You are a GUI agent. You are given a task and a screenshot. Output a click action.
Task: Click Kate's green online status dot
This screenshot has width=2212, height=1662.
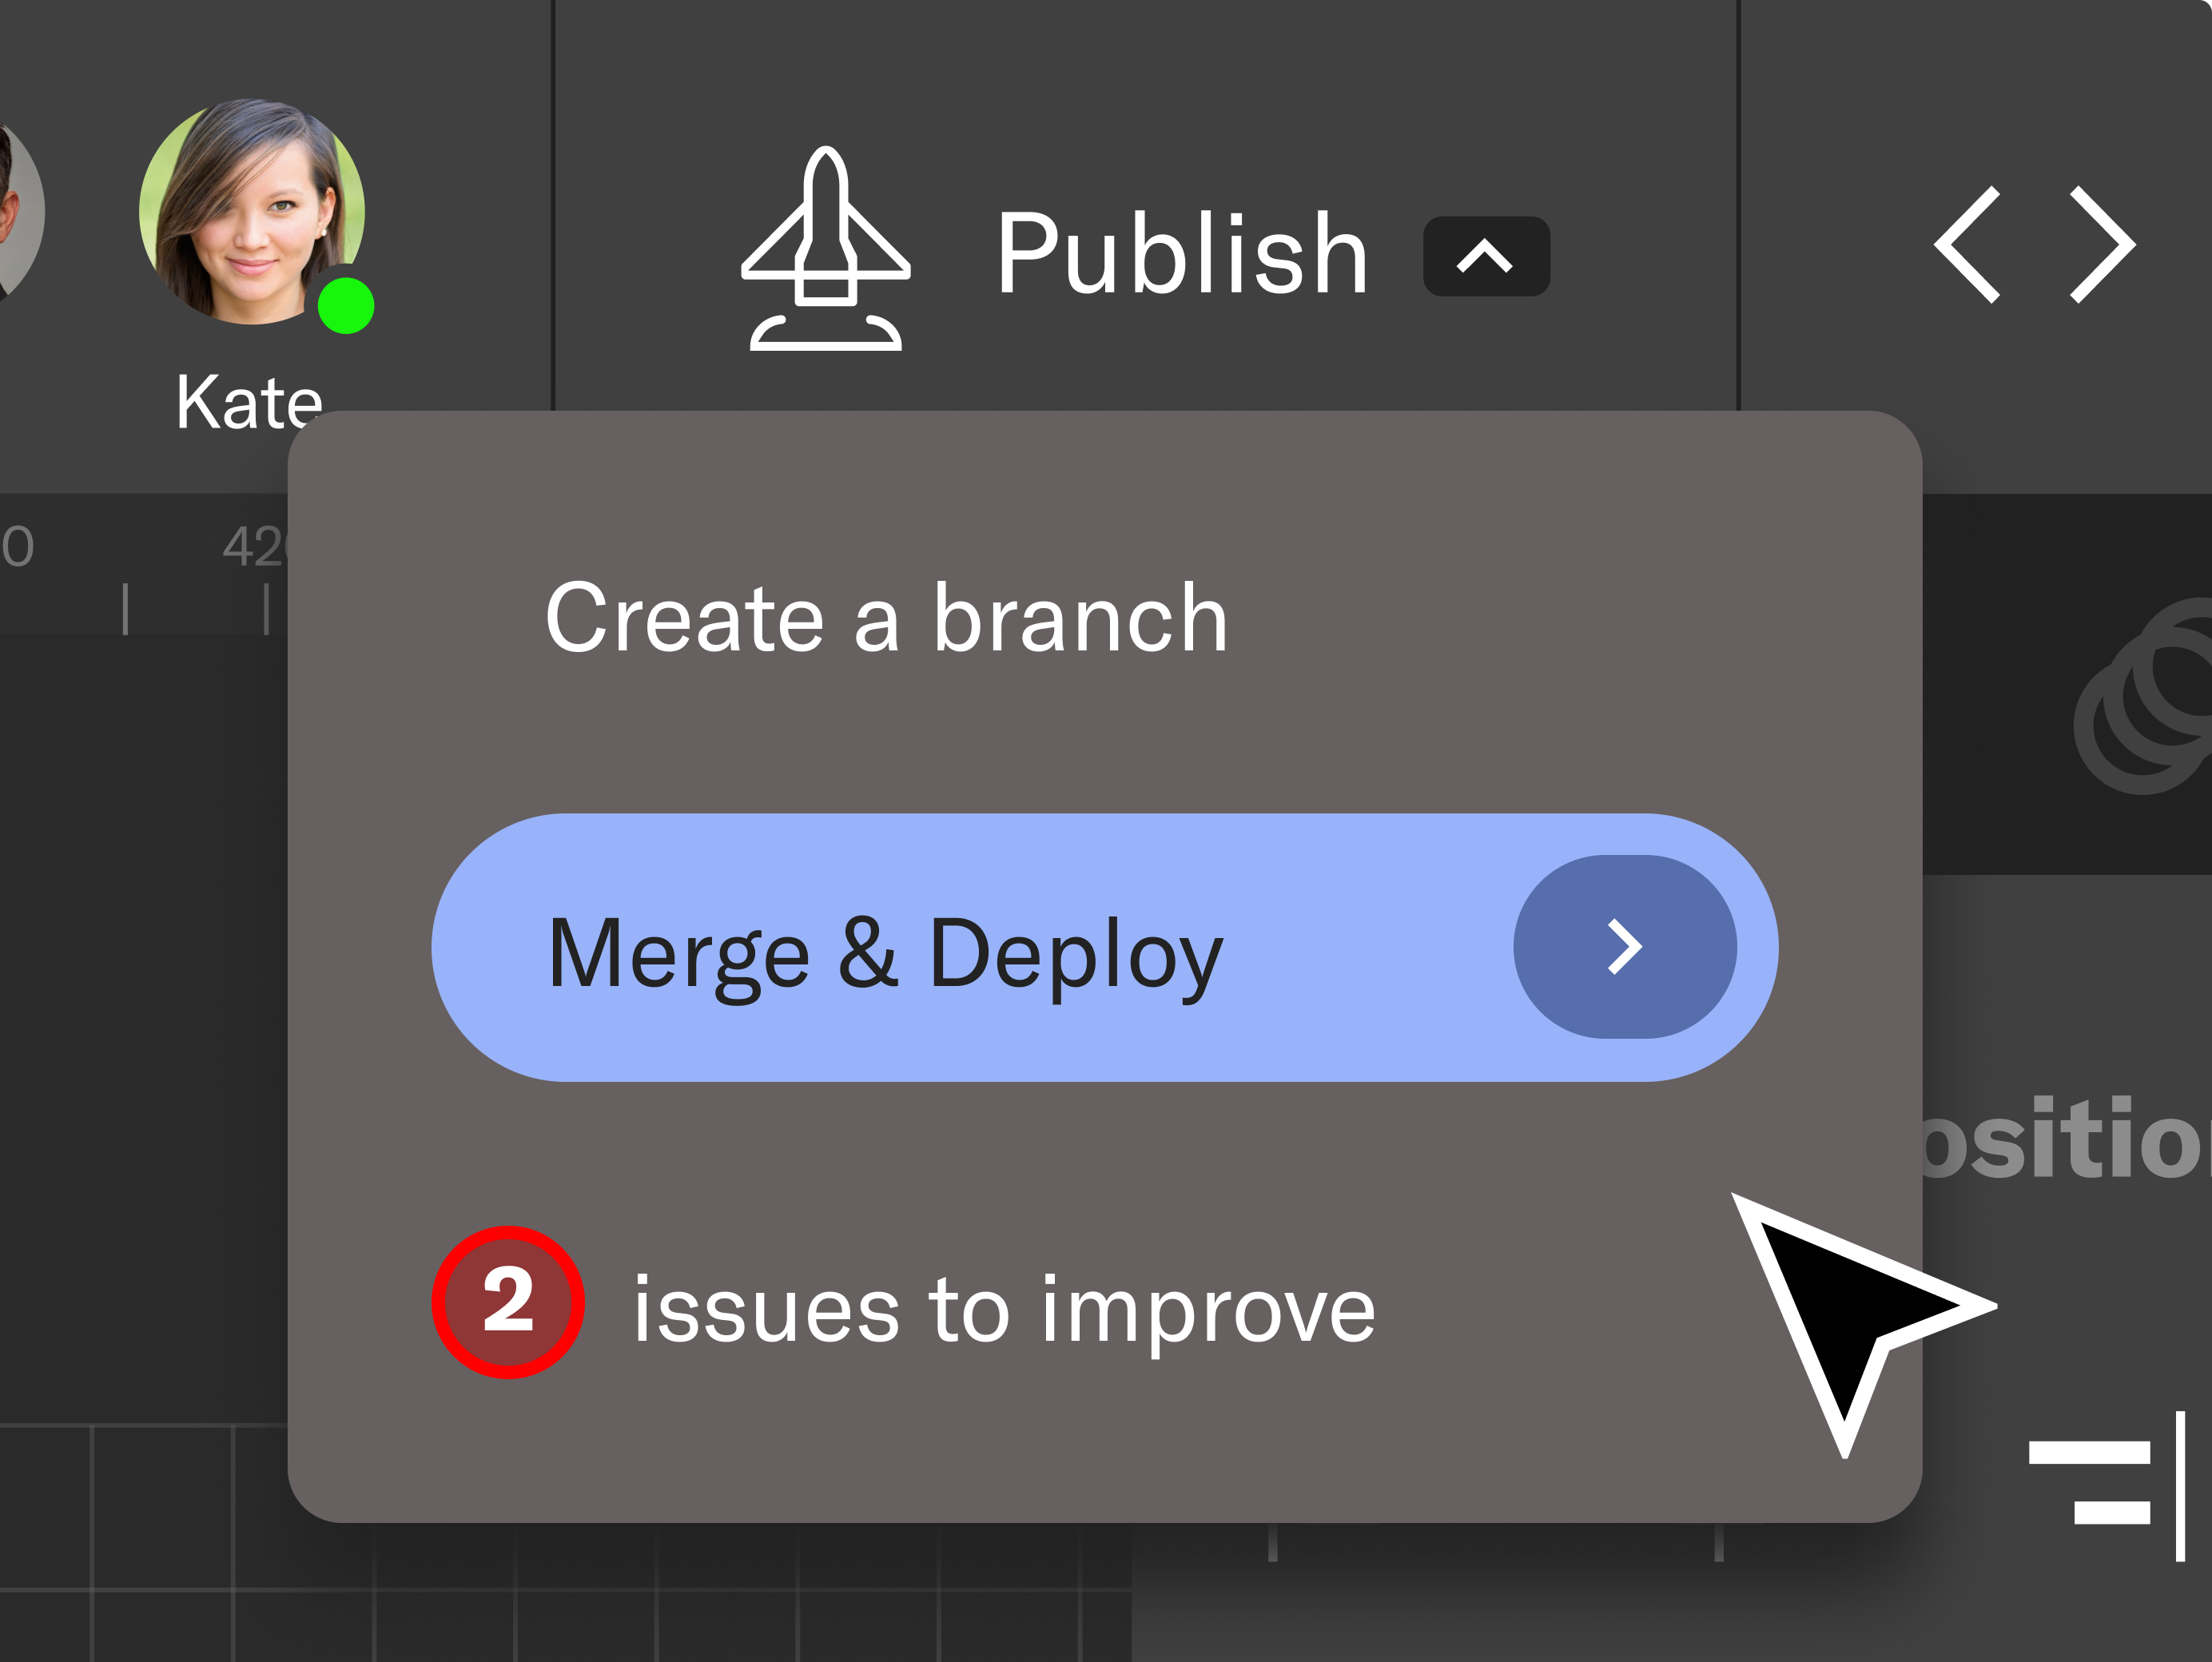(x=346, y=305)
